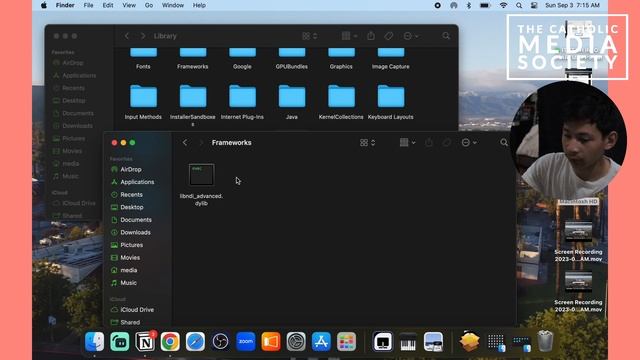Go forward in the Library window
The height and width of the screenshot is (360, 640).
142,36
